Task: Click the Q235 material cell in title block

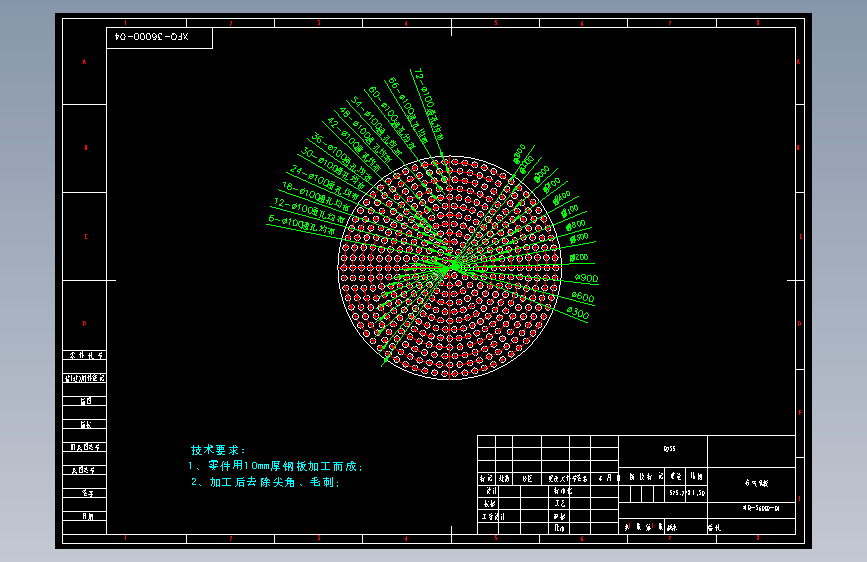Action: coord(663,451)
